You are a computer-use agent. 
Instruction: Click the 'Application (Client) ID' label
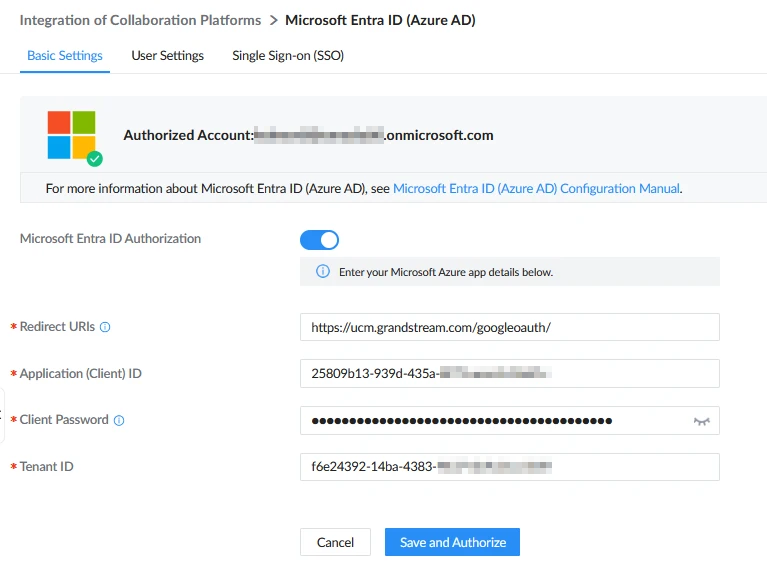click(81, 373)
